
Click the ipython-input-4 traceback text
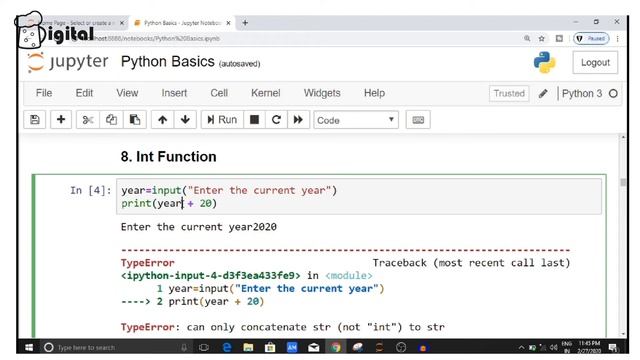211,276
